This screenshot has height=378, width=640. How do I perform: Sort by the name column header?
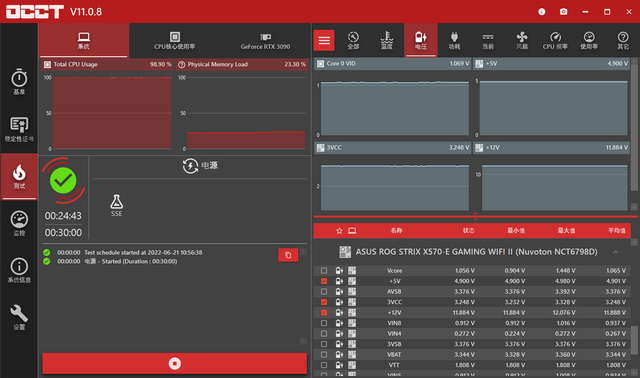click(x=396, y=231)
